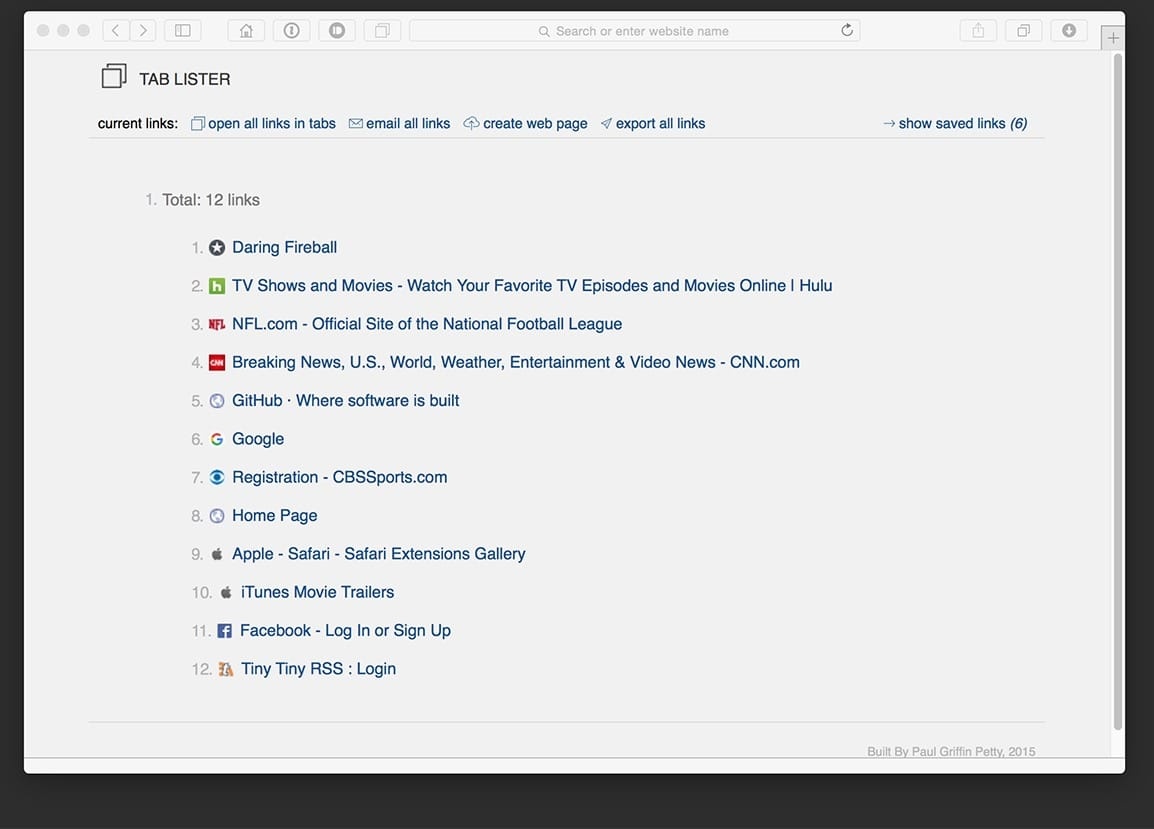This screenshot has height=829, width=1154.
Task: Click the Daring Fireball star favicon
Action: point(216,247)
